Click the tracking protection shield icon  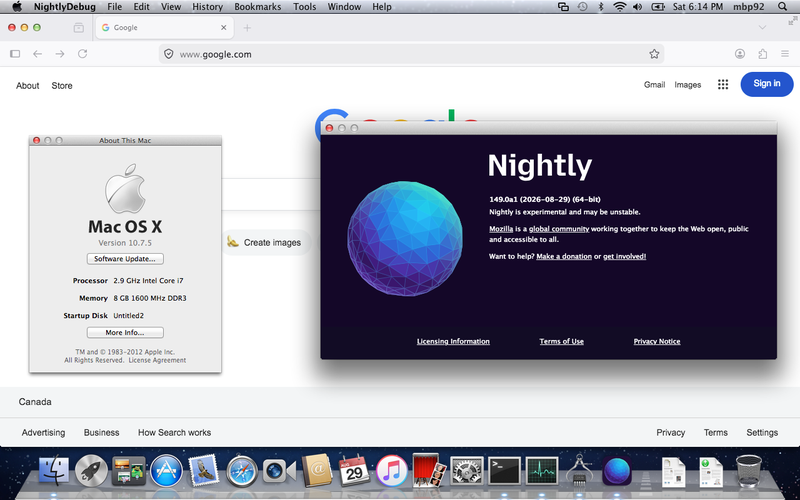pos(169,54)
